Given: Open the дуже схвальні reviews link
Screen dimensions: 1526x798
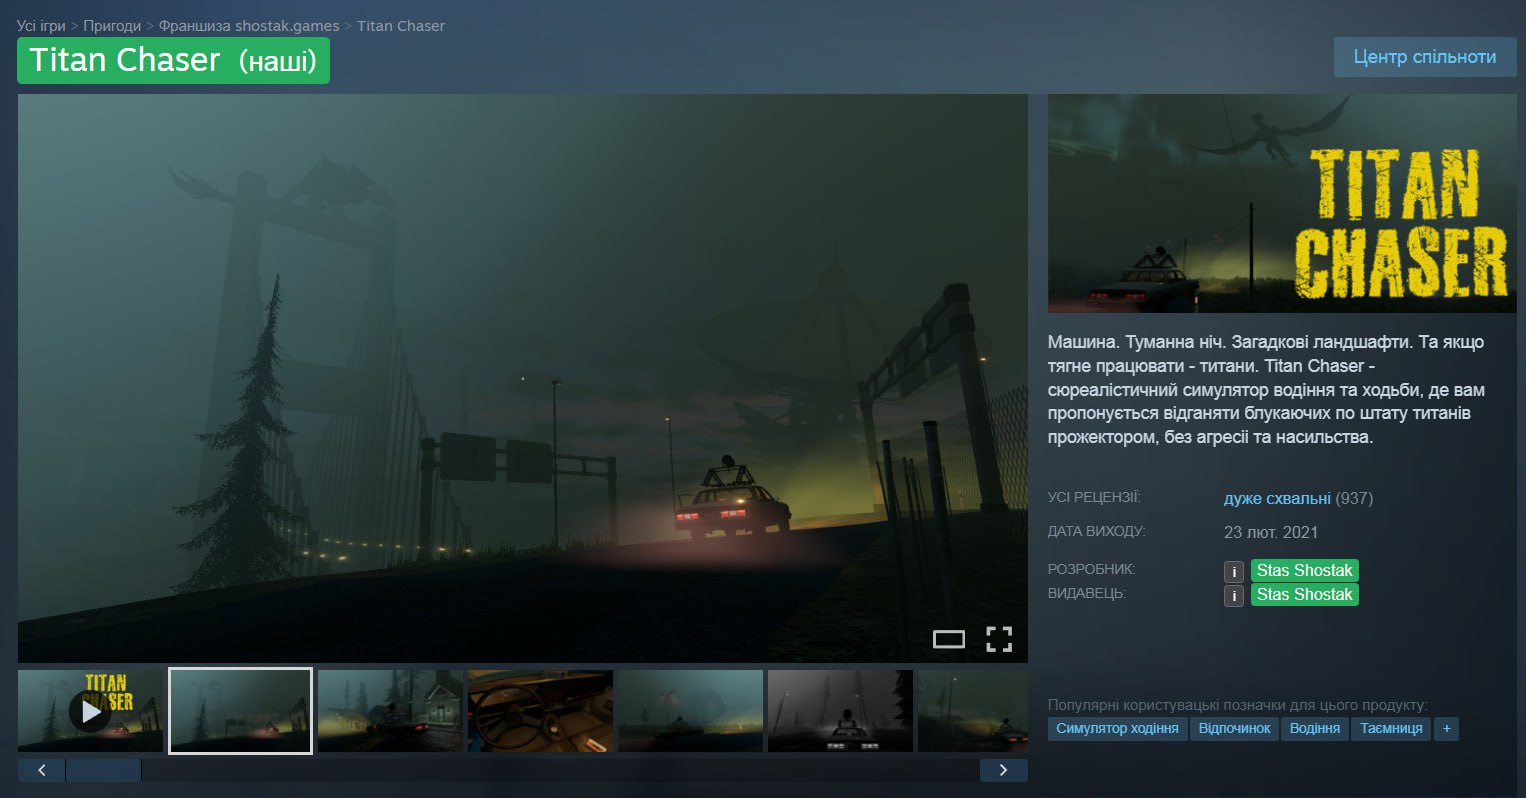Looking at the screenshot, I should 1277,498.
